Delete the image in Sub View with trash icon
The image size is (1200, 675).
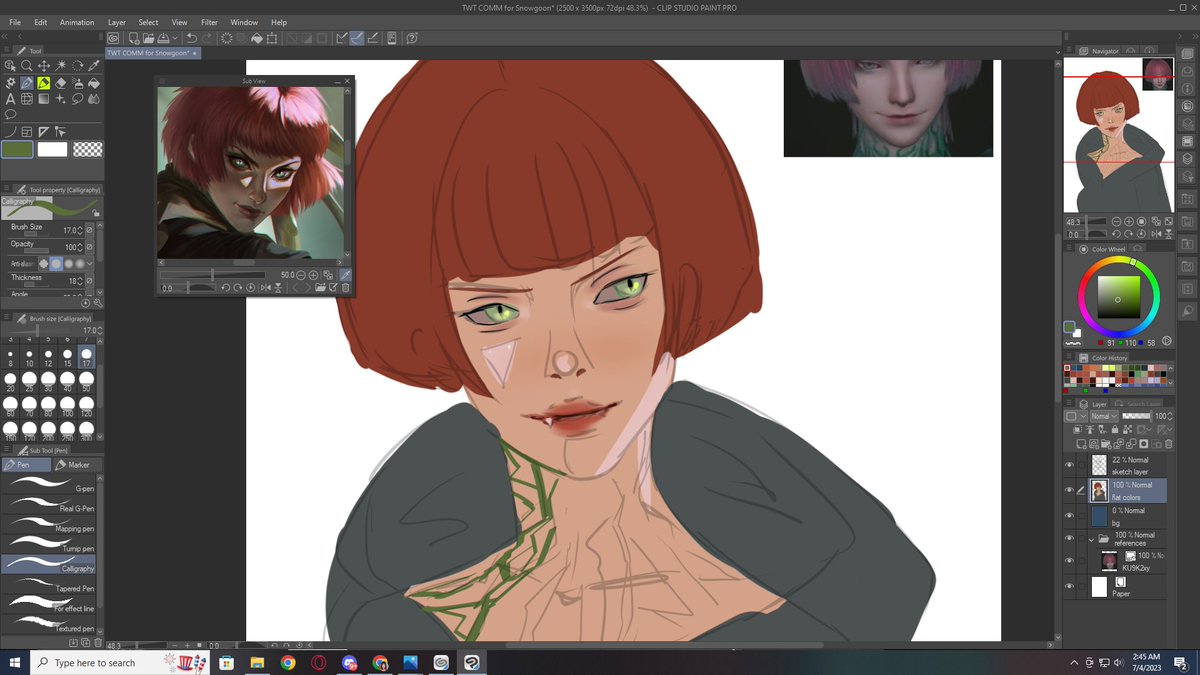[x=345, y=288]
